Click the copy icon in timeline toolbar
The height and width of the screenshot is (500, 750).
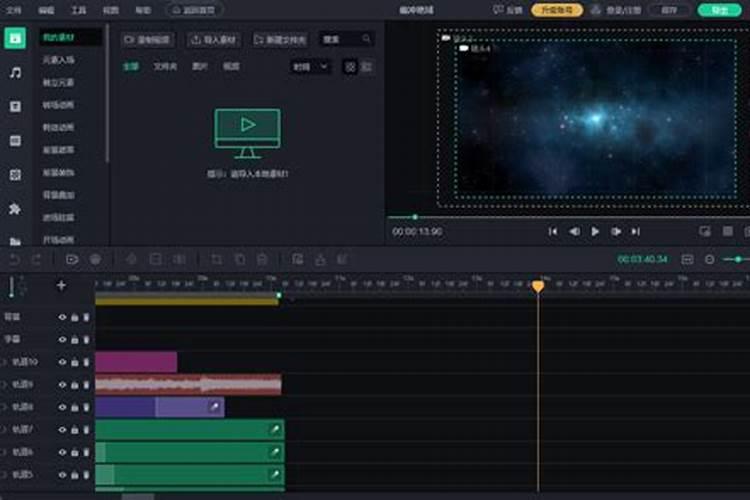pyautogui.click(x=240, y=259)
